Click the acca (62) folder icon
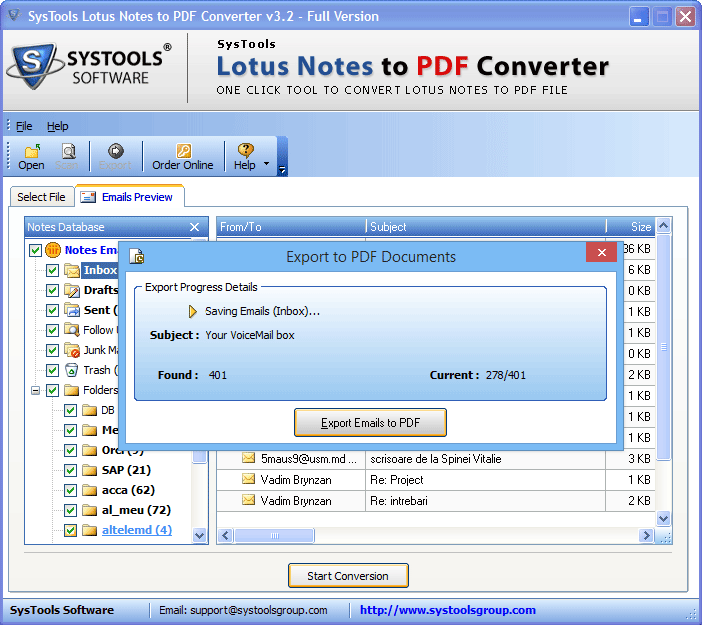This screenshot has height=625, width=702. (90, 490)
